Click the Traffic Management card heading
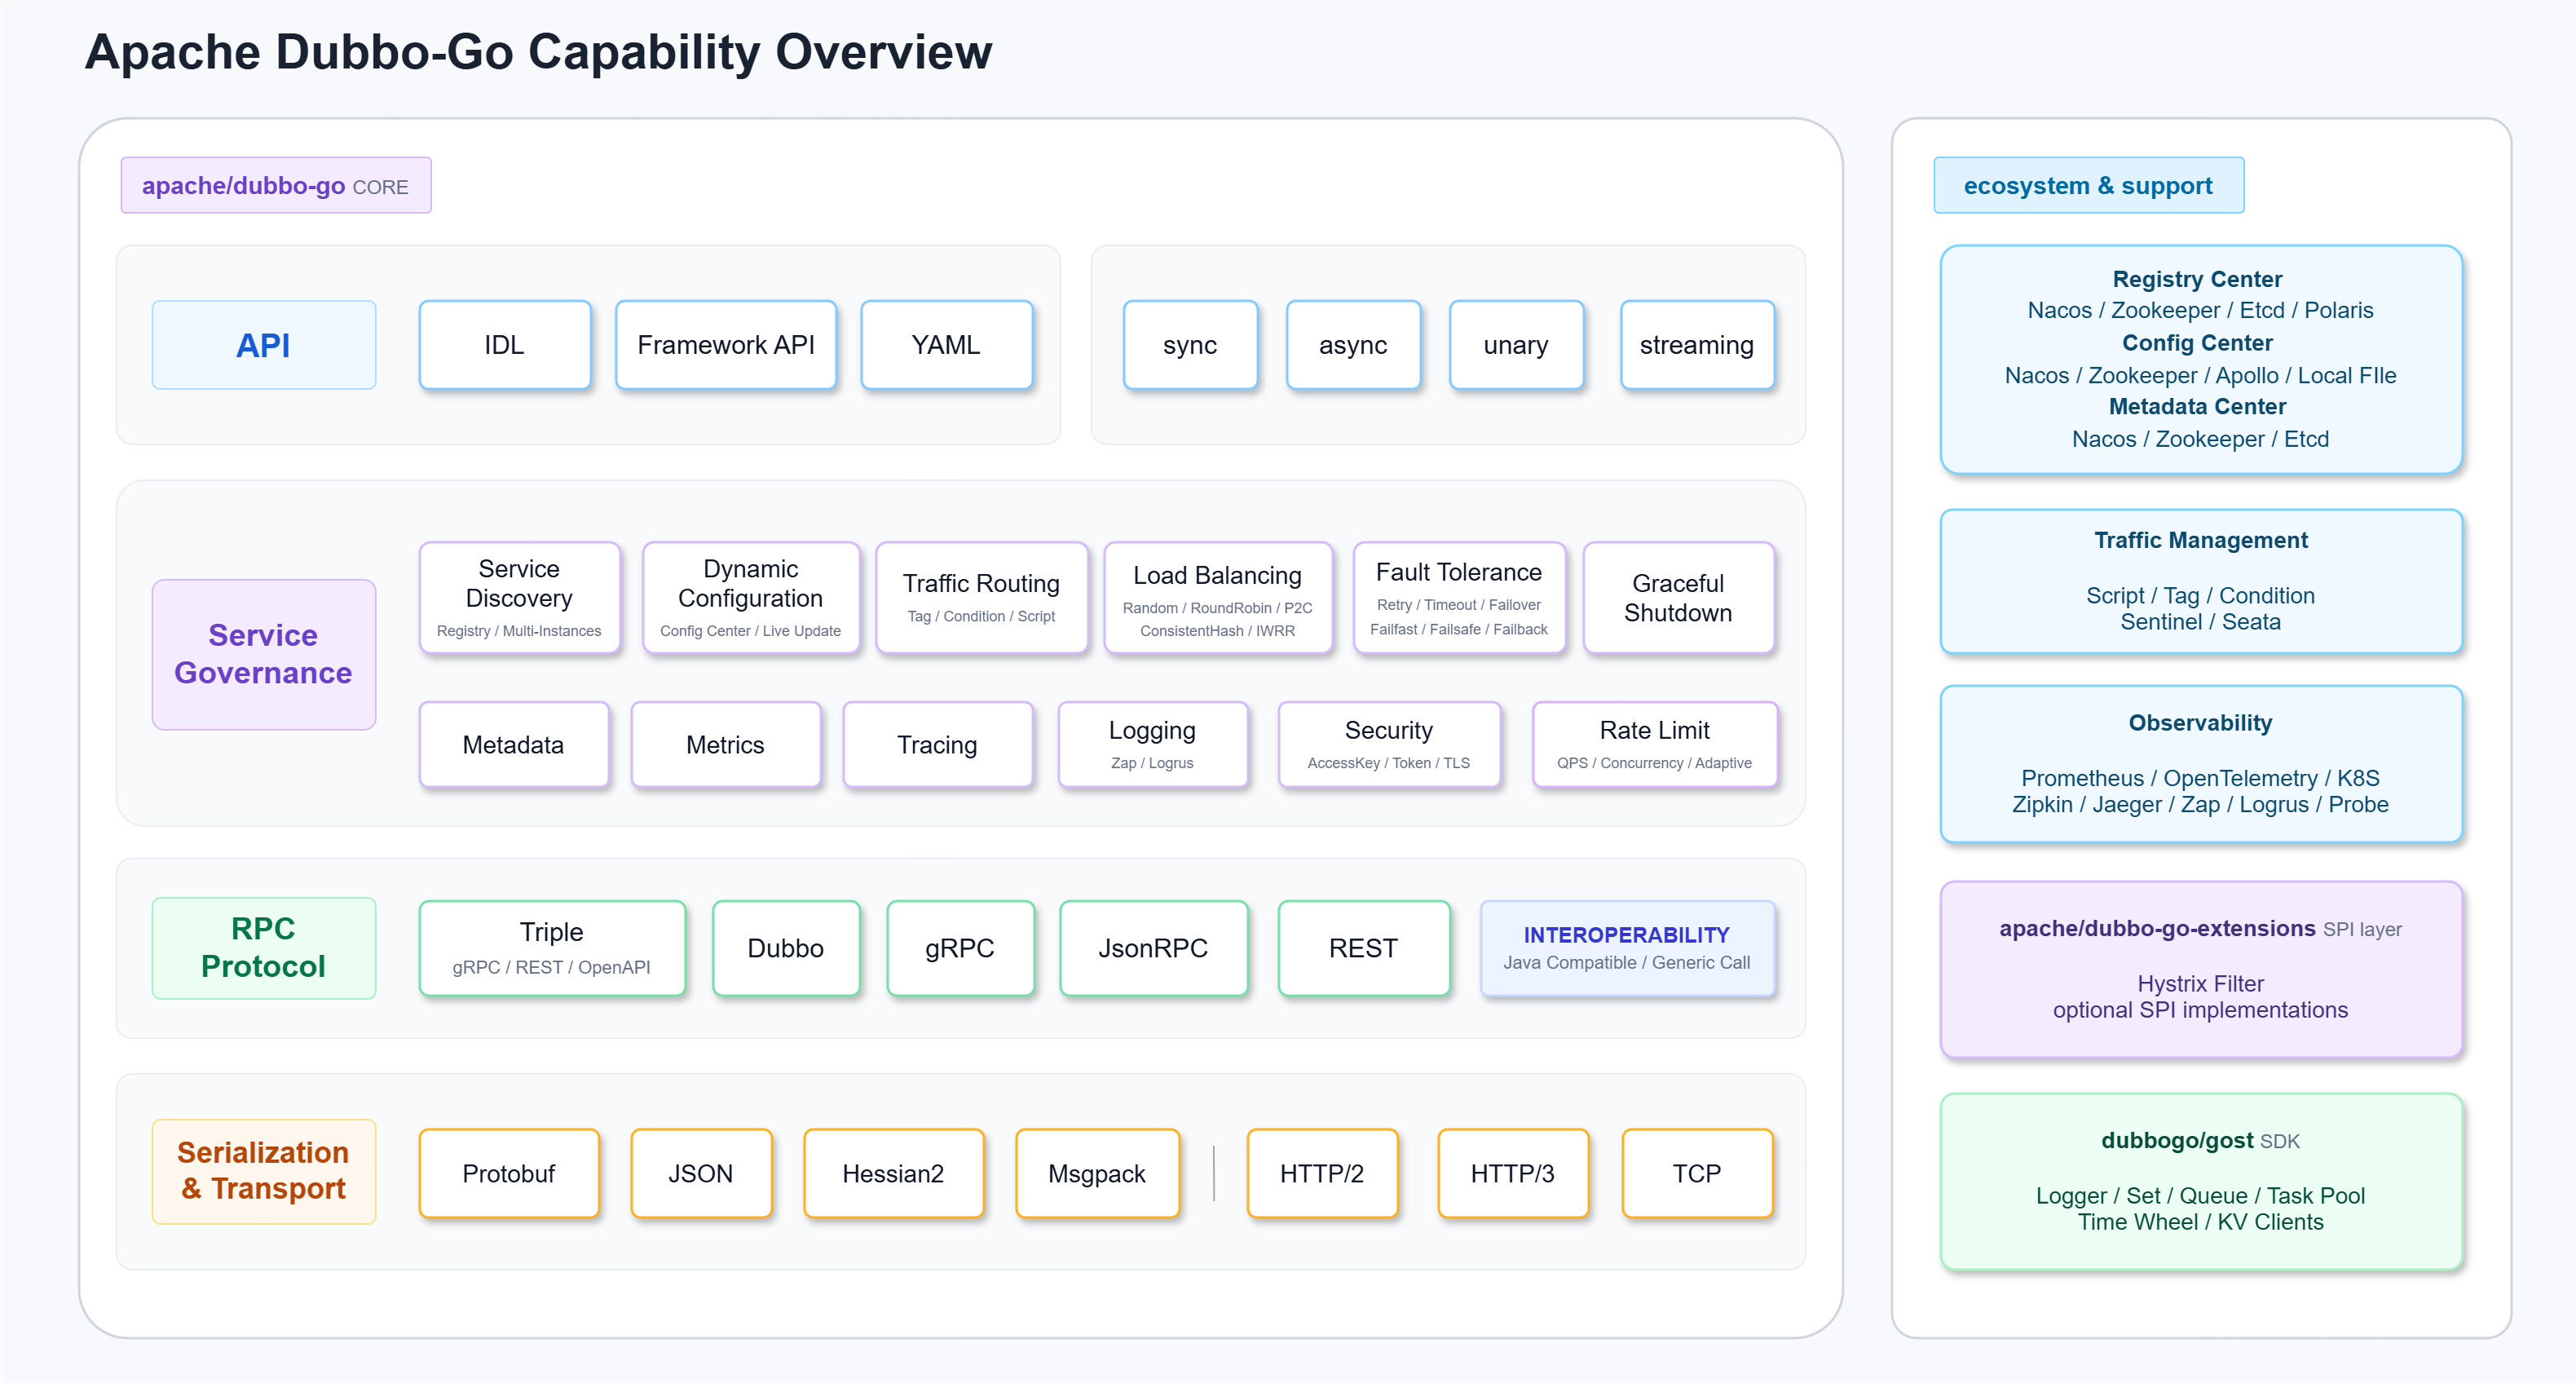2576x1383 pixels. tap(2201, 541)
